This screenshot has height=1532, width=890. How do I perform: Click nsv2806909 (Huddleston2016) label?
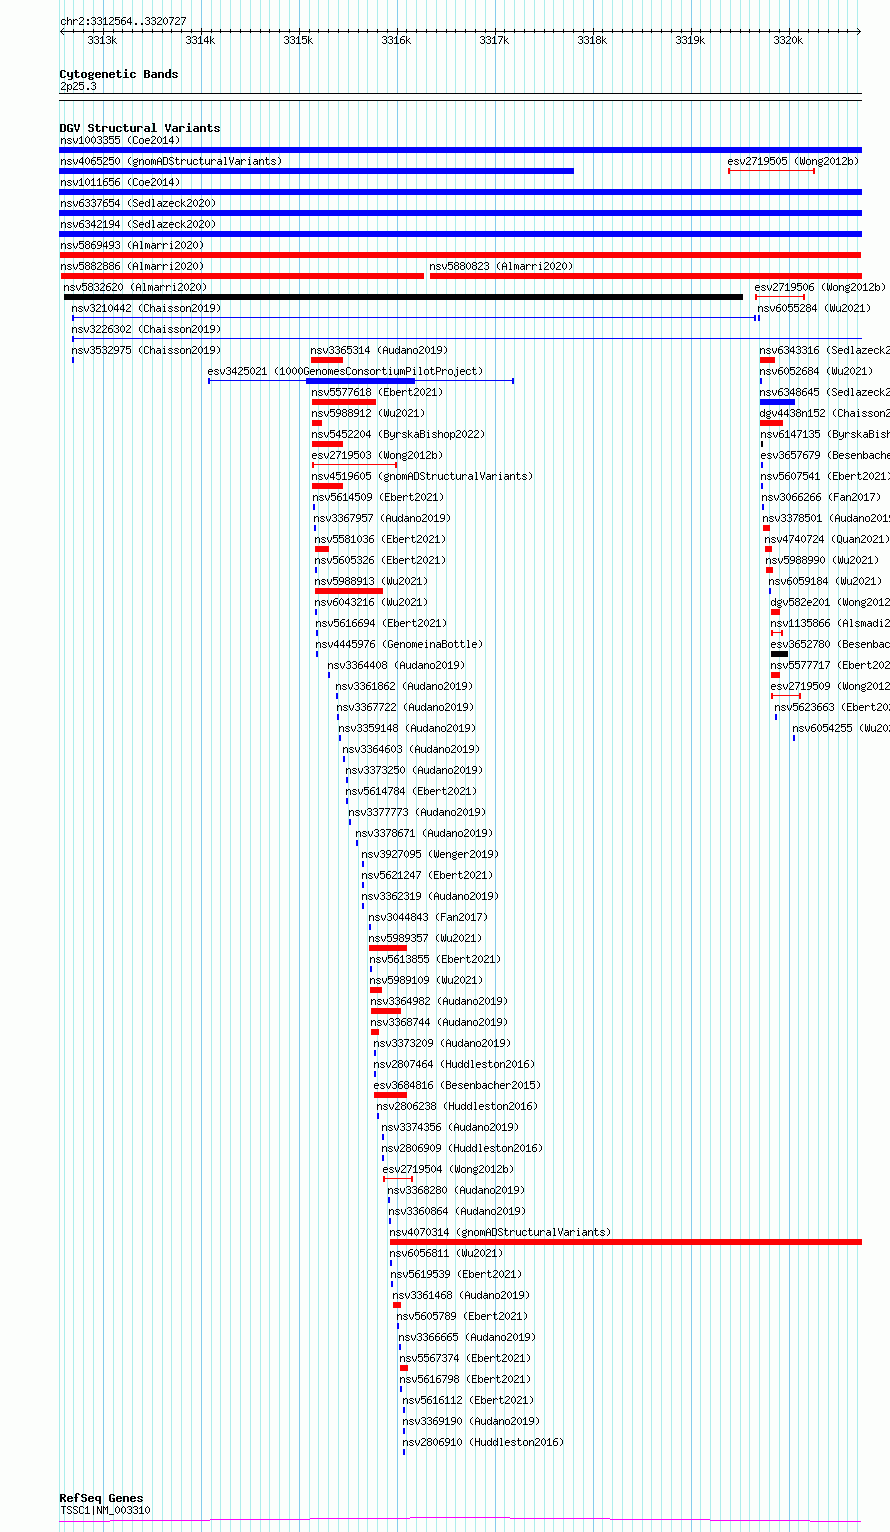462,1148
